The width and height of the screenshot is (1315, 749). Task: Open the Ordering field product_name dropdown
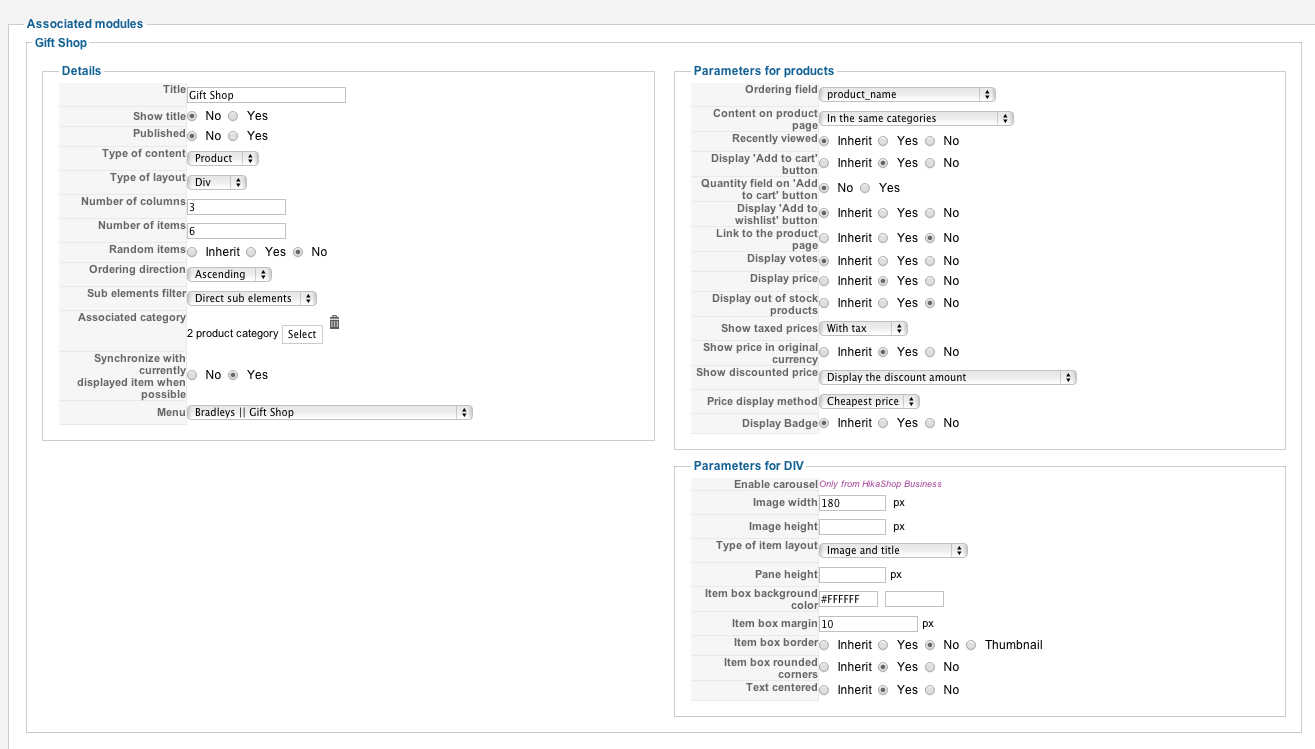[x=907, y=95]
